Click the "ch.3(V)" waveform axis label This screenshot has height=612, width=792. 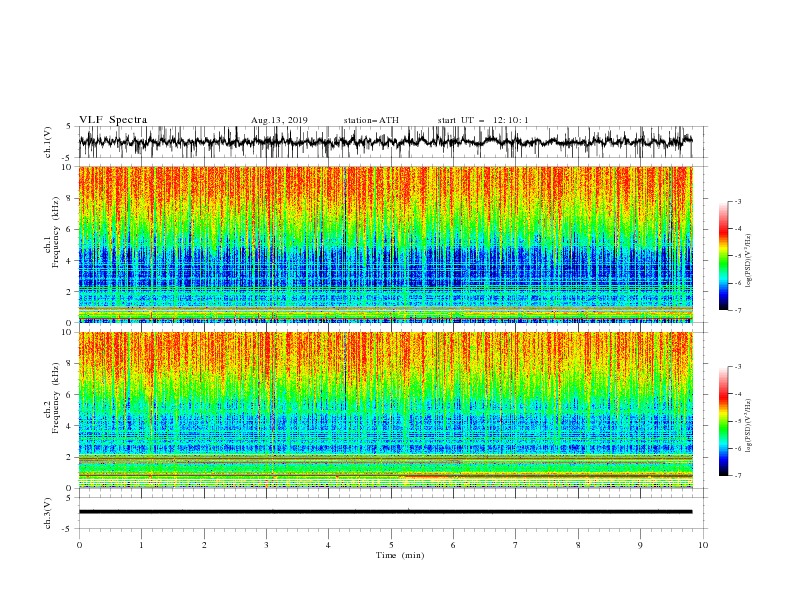point(48,513)
